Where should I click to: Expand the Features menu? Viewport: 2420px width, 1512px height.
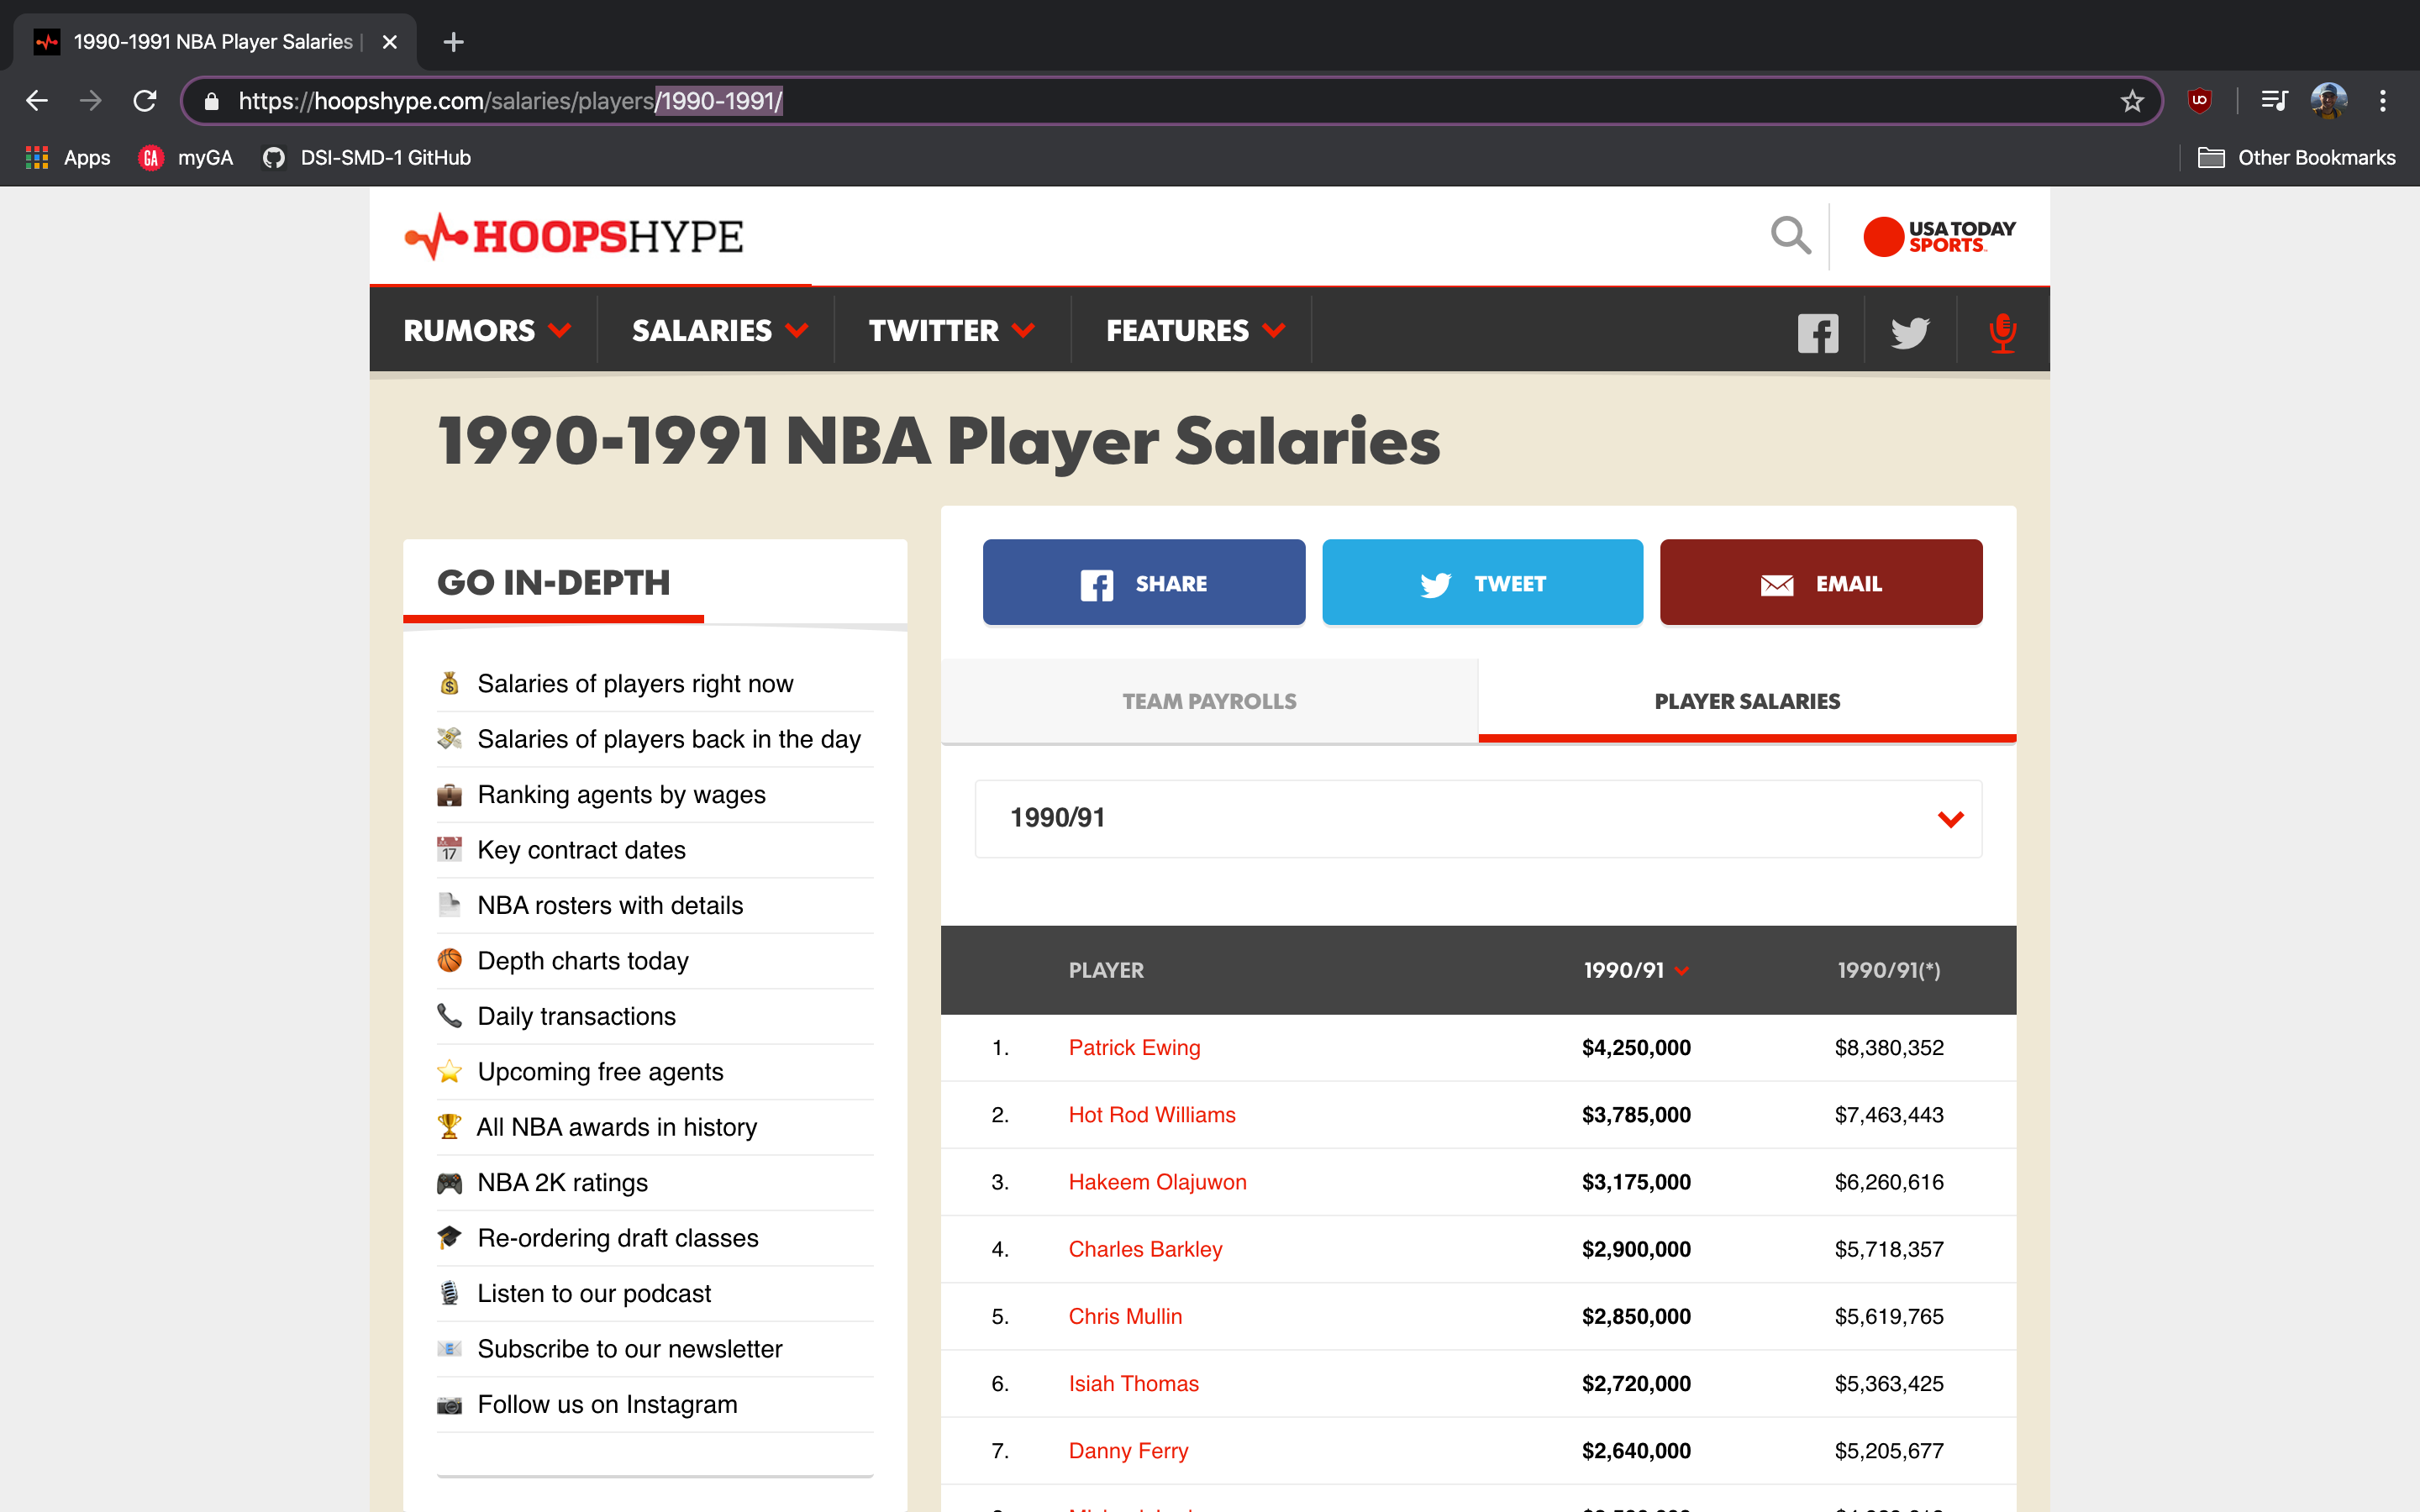tap(1196, 331)
